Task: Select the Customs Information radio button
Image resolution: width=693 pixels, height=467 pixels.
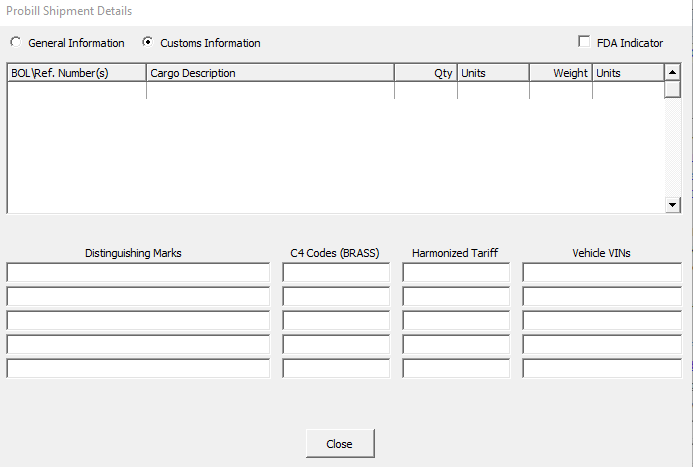Action: click(x=148, y=43)
